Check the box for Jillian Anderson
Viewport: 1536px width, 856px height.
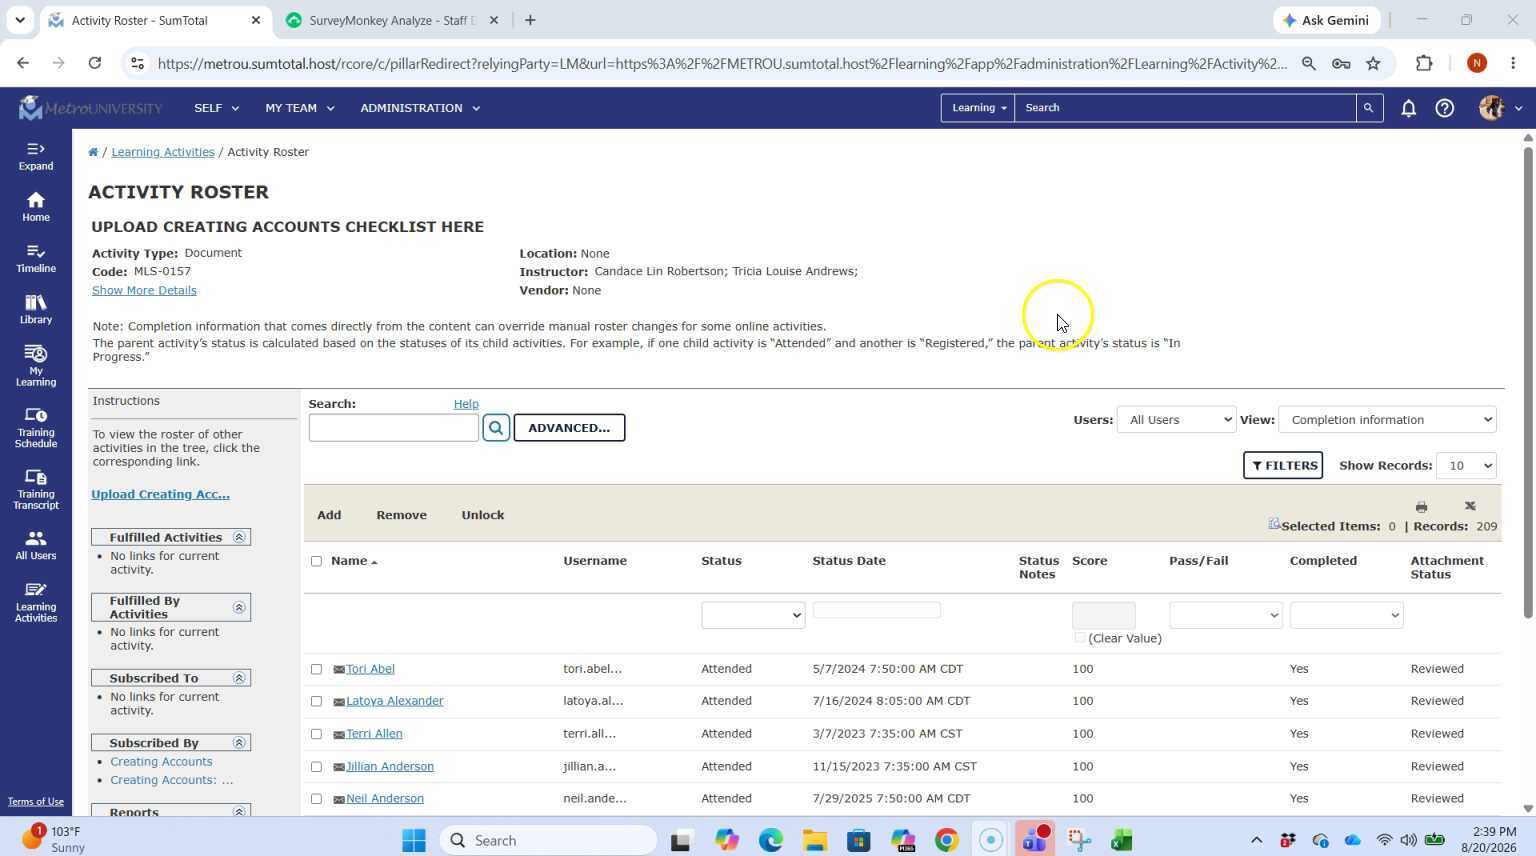316,767
